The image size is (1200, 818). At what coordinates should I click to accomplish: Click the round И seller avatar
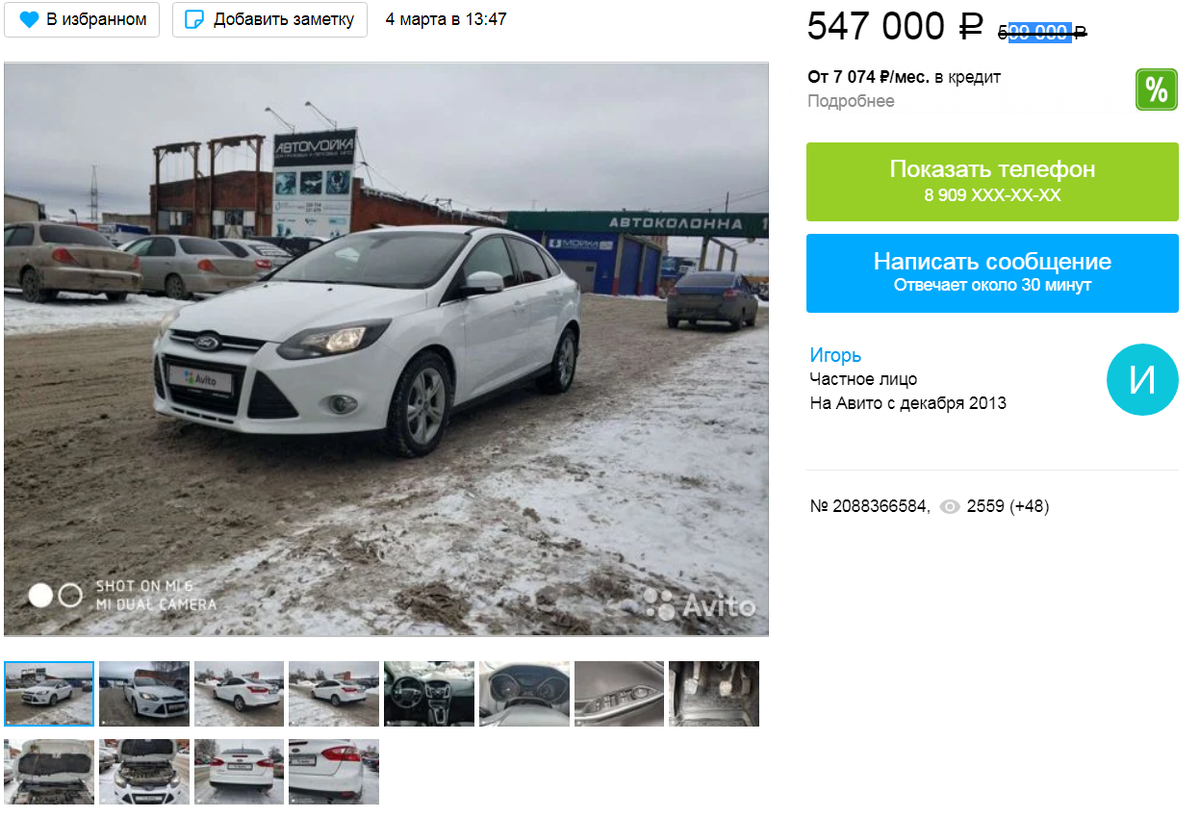point(1142,380)
